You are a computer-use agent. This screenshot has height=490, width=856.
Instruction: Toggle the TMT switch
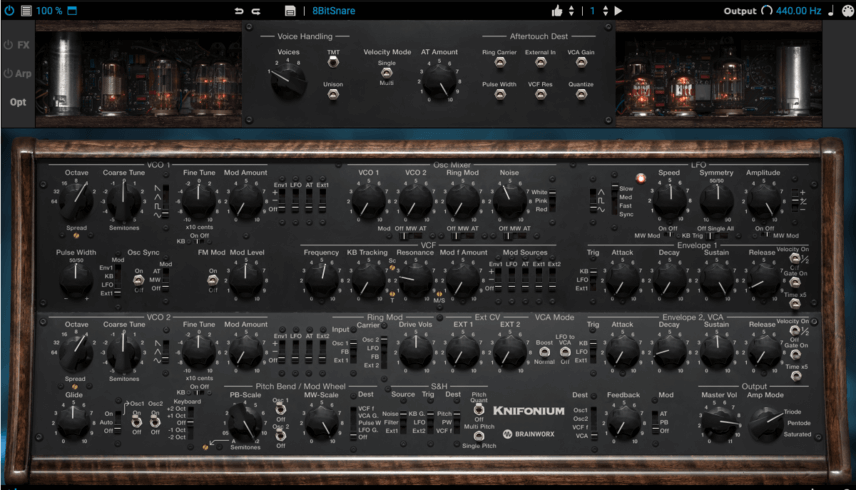pyautogui.click(x=332, y=62)
